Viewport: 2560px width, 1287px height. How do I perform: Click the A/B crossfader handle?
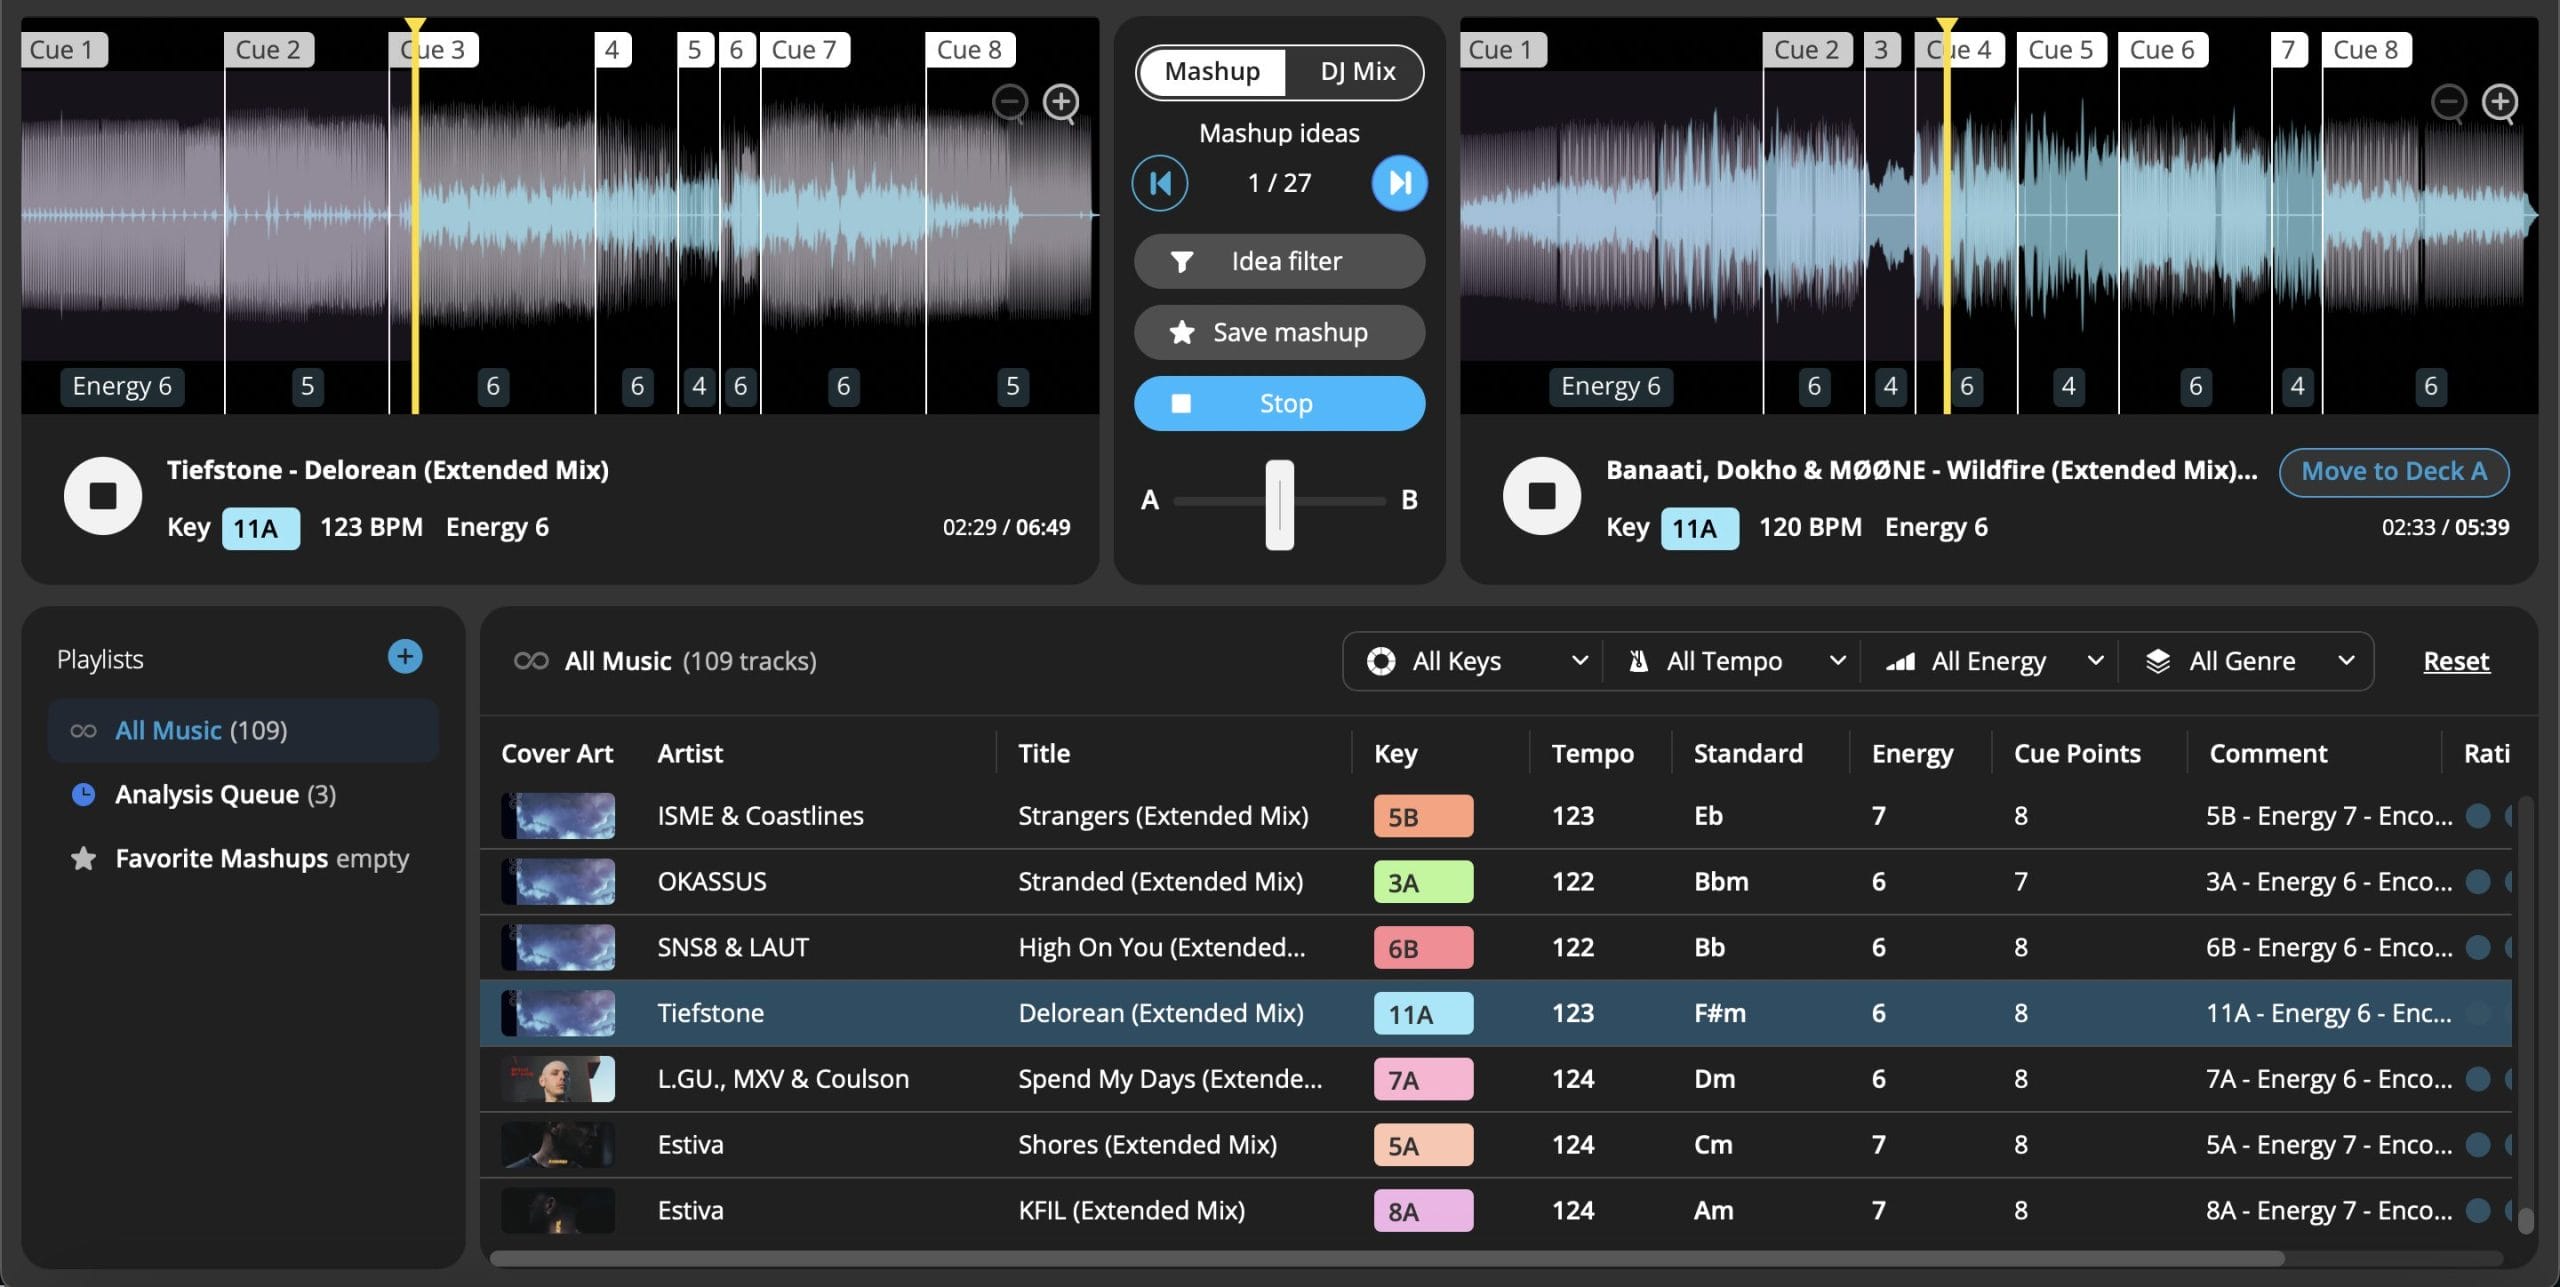(x=1279, y=504)
